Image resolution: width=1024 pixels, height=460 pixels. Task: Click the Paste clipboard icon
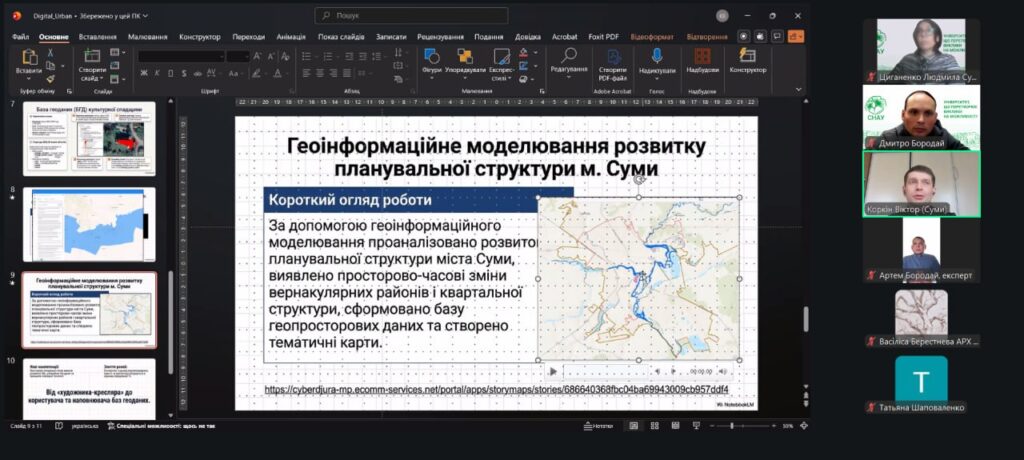pos(29,60)
